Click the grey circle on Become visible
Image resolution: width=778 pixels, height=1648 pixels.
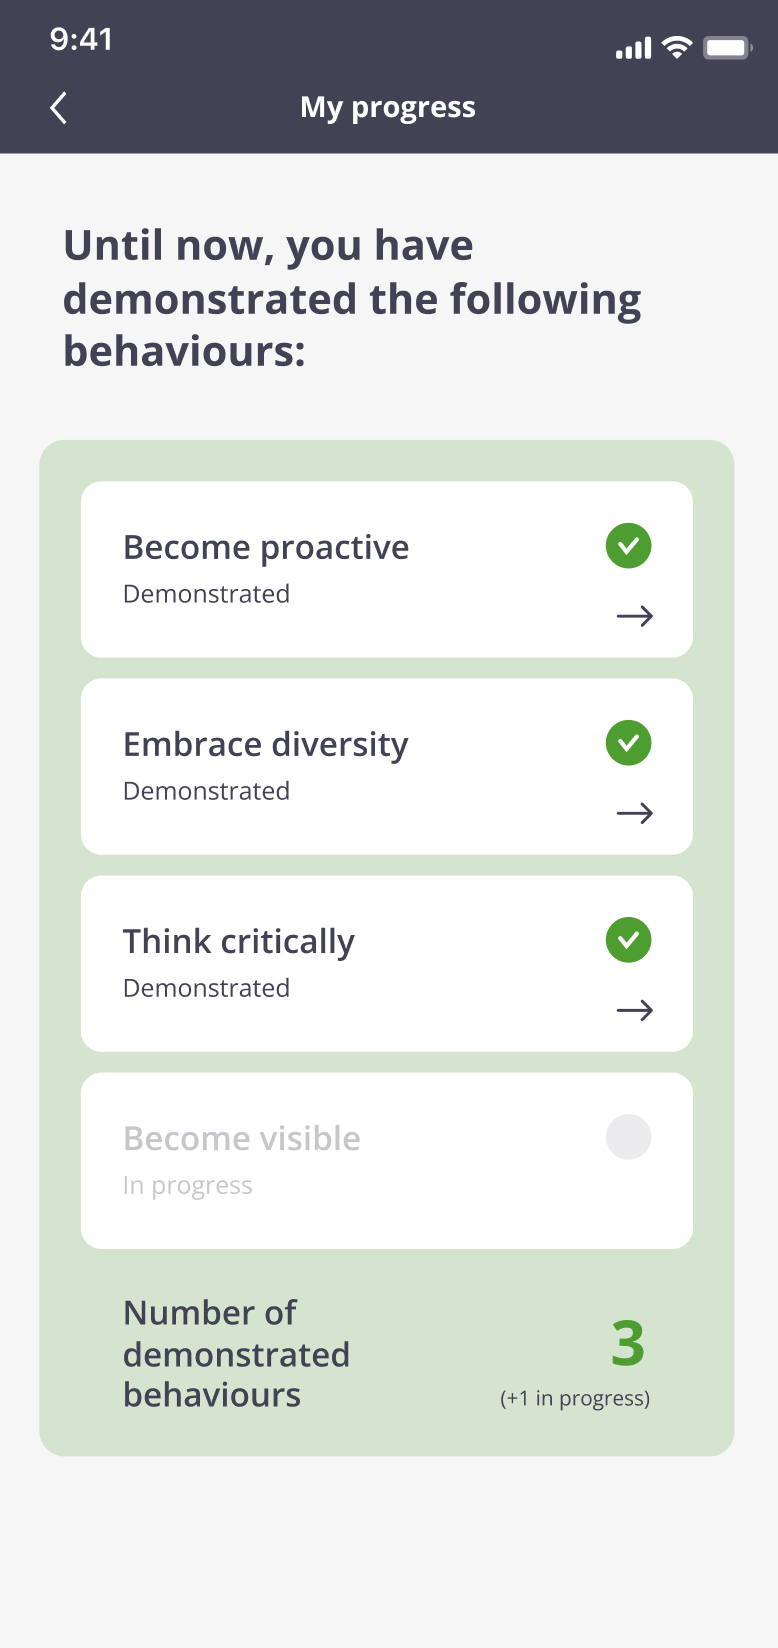(628, 1137)
